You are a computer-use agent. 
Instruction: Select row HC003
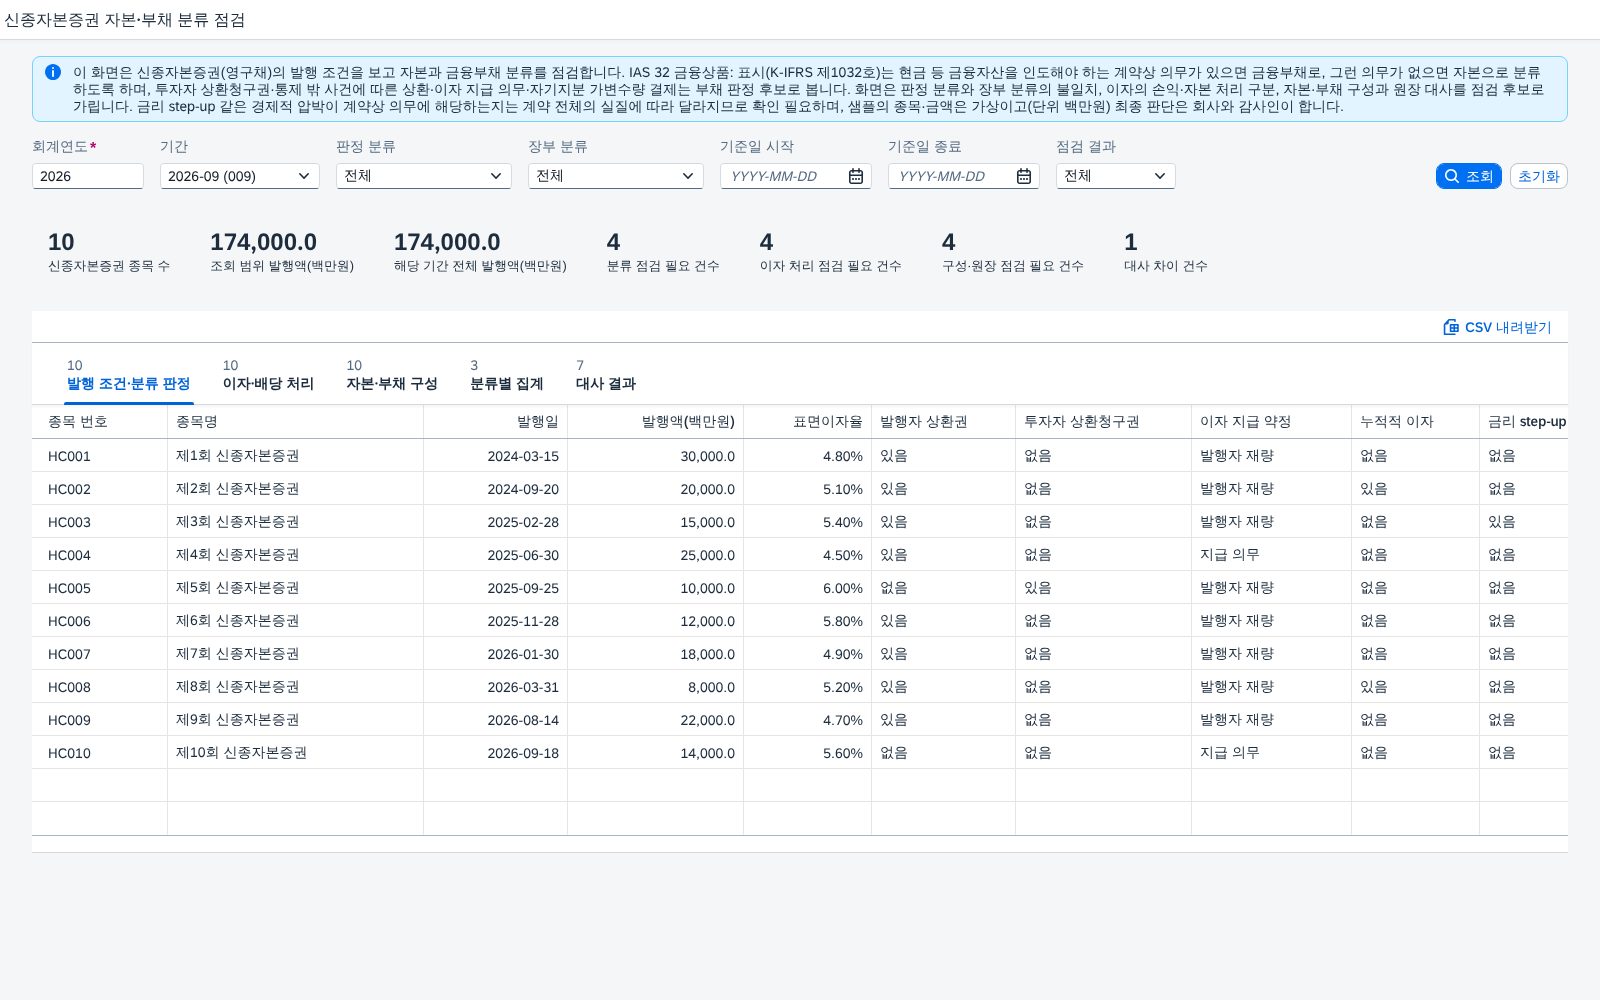click(x=800, y=522)
